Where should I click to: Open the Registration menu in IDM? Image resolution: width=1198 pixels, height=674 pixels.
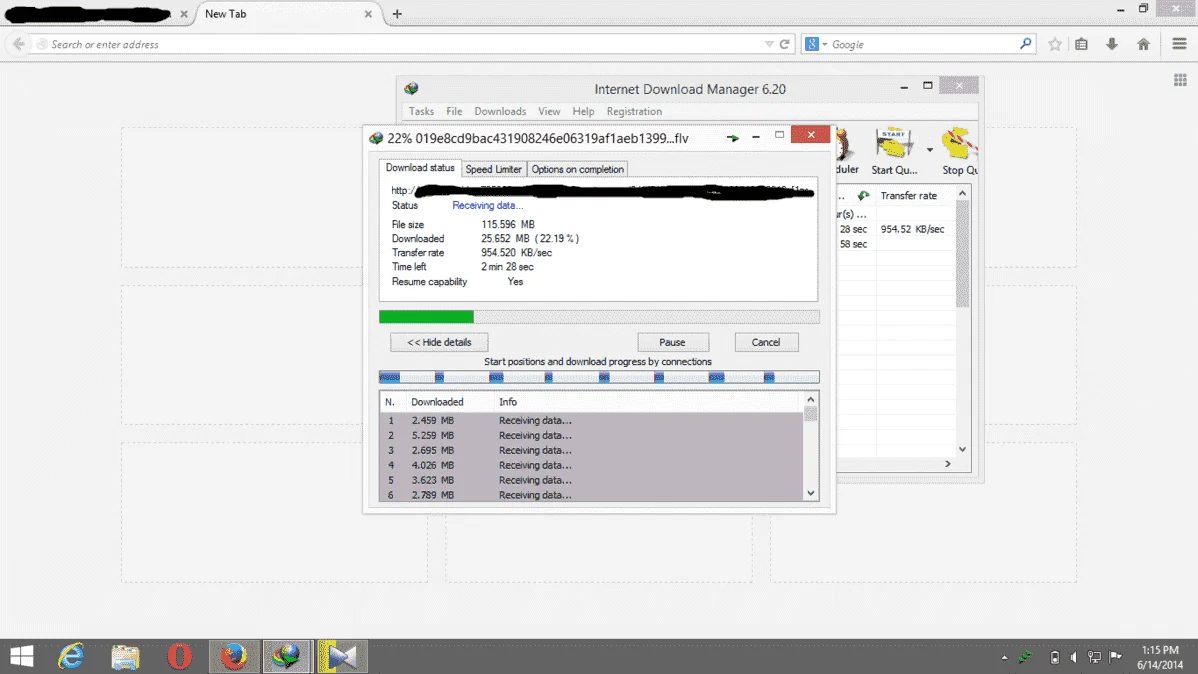click(x=634, y=112)
